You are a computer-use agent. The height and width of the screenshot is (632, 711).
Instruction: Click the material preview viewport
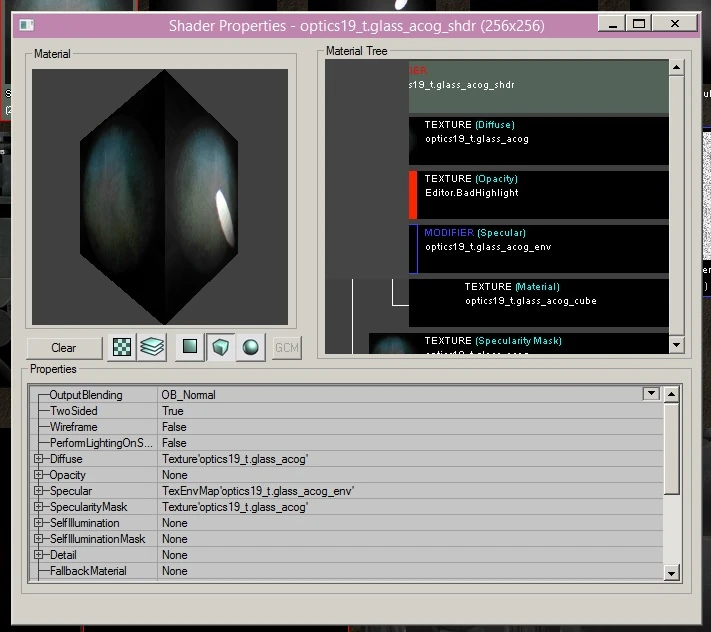(x=160, y=197)
